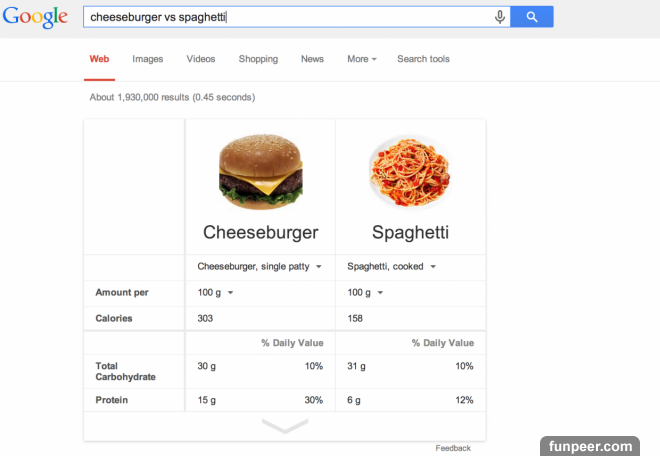The width and height of the screenshot is (660, 456).
Task: Switch to the Videos tab
Action: [x=201, y=59]
